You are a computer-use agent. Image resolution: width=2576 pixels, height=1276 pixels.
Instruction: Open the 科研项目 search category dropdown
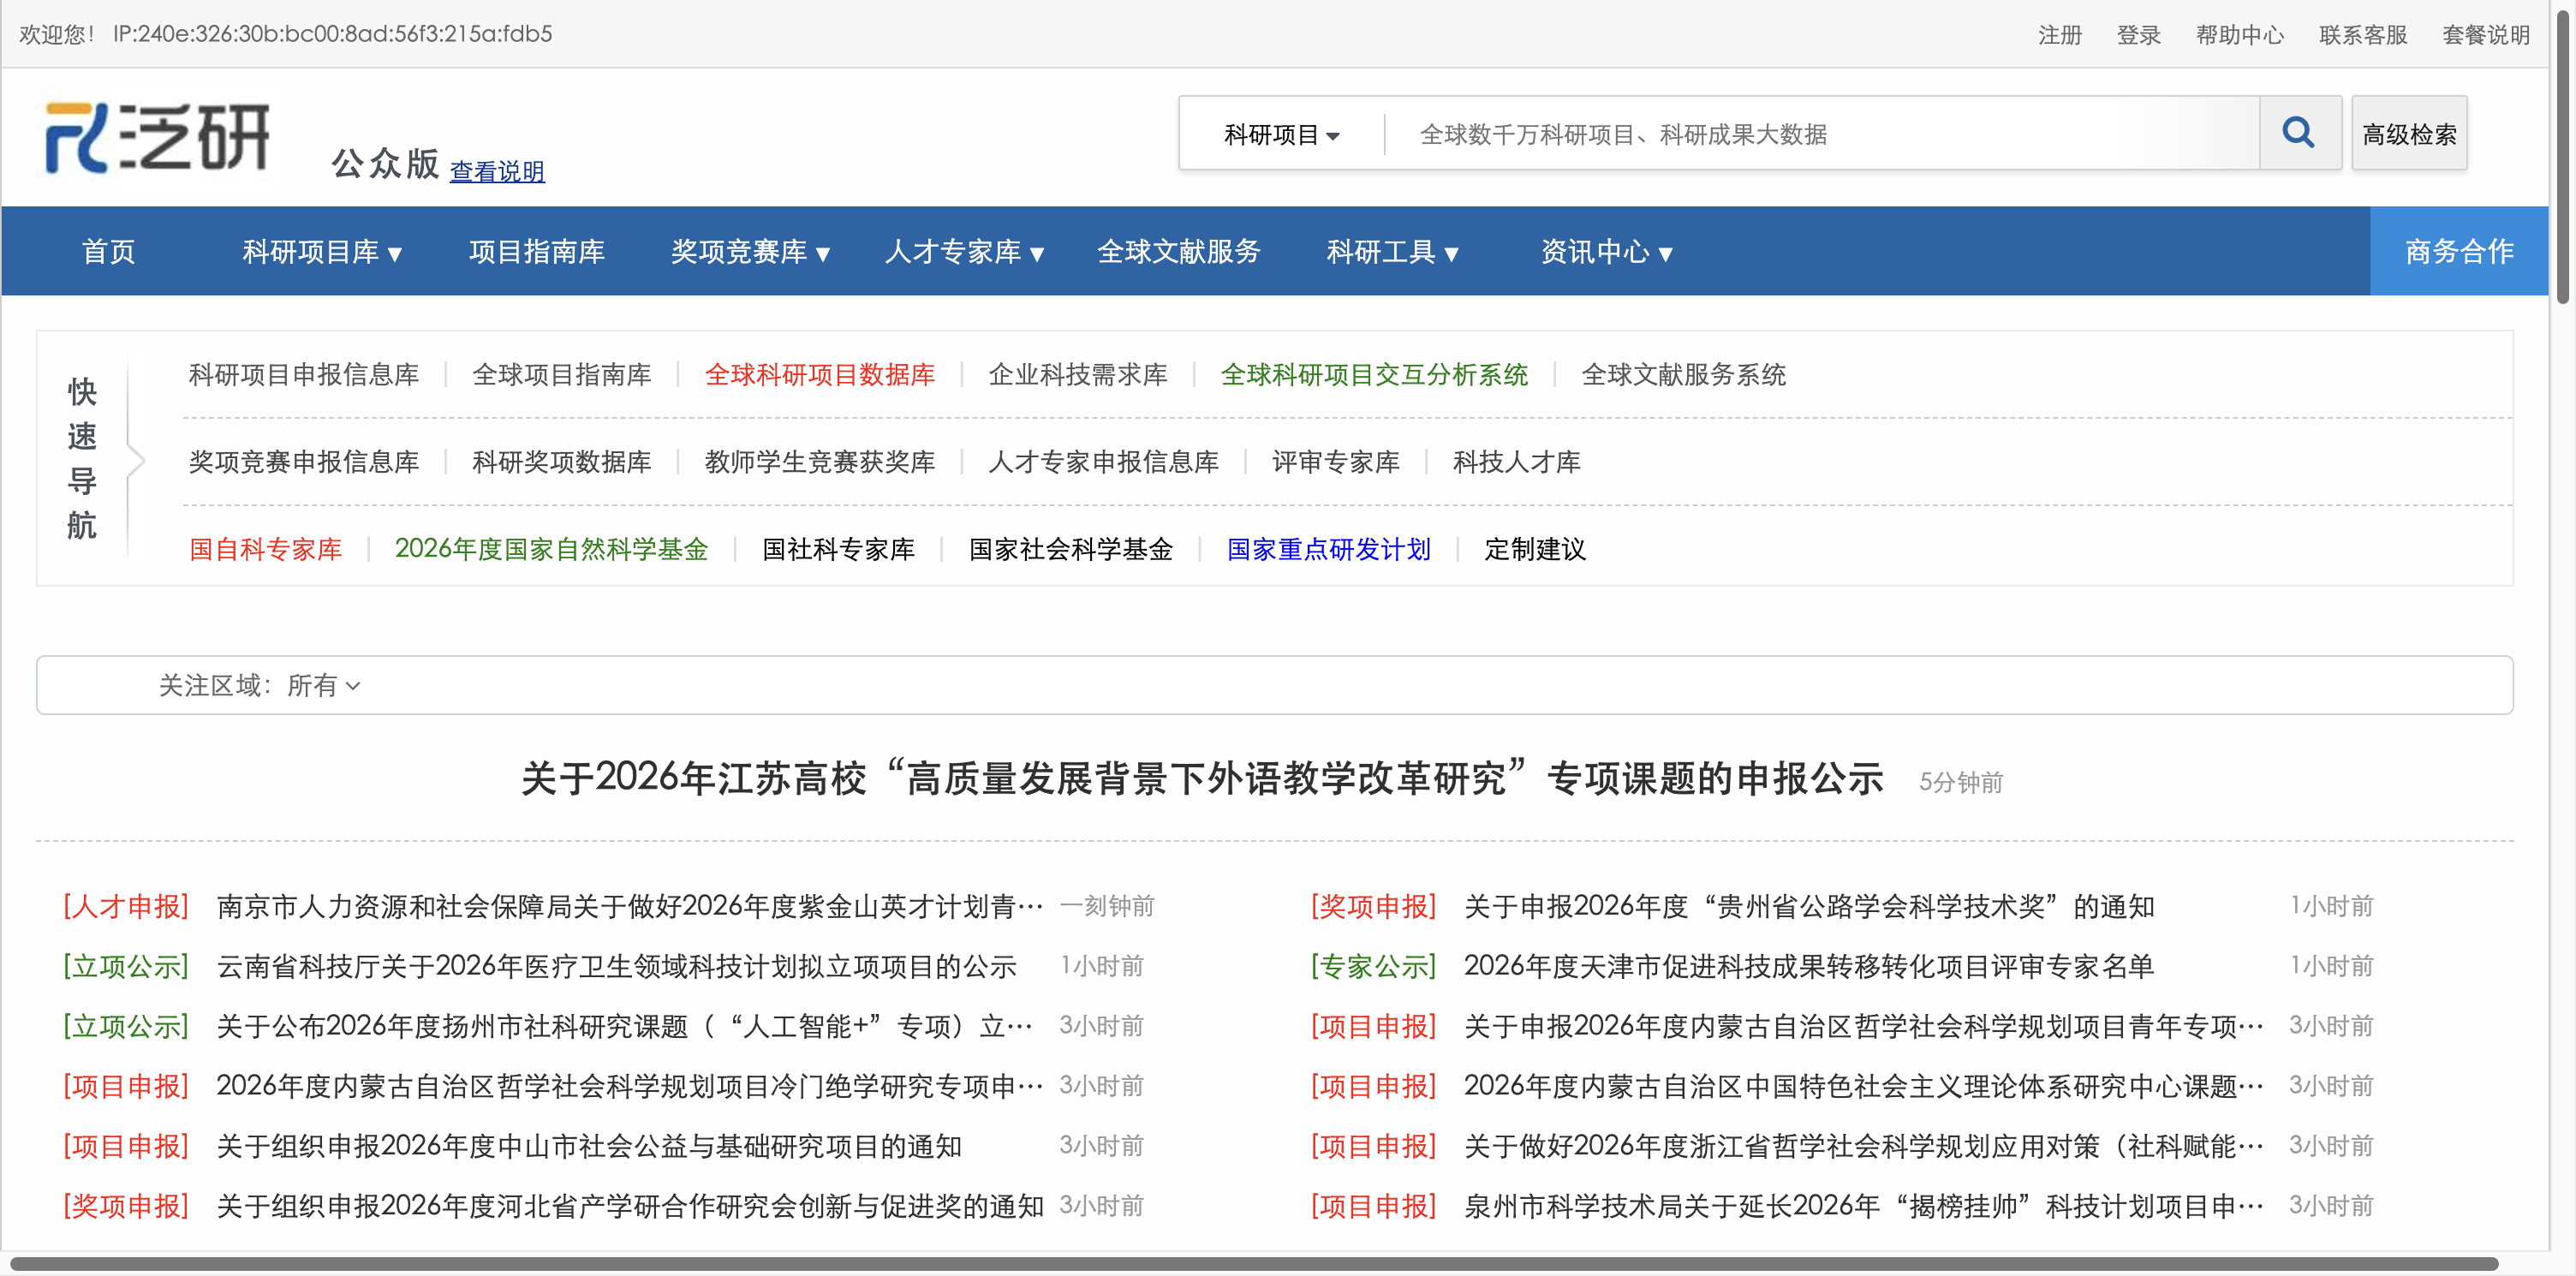(x=1281, y=134)
